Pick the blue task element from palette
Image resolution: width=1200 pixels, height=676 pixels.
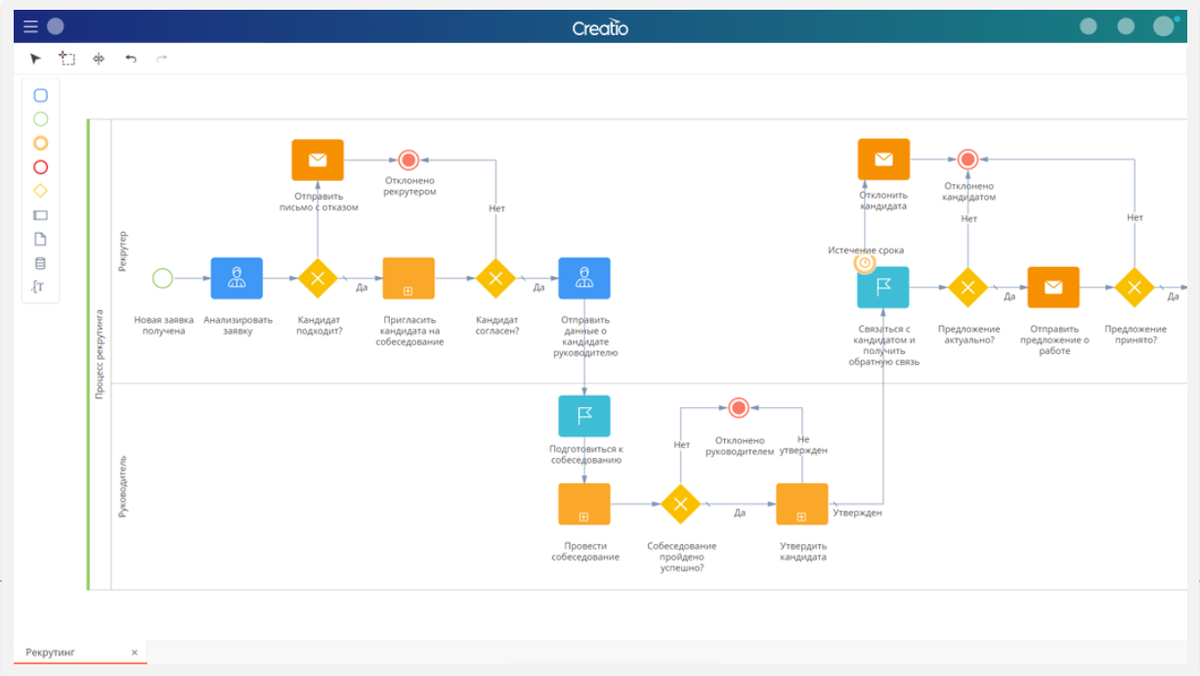click(41, 96)
